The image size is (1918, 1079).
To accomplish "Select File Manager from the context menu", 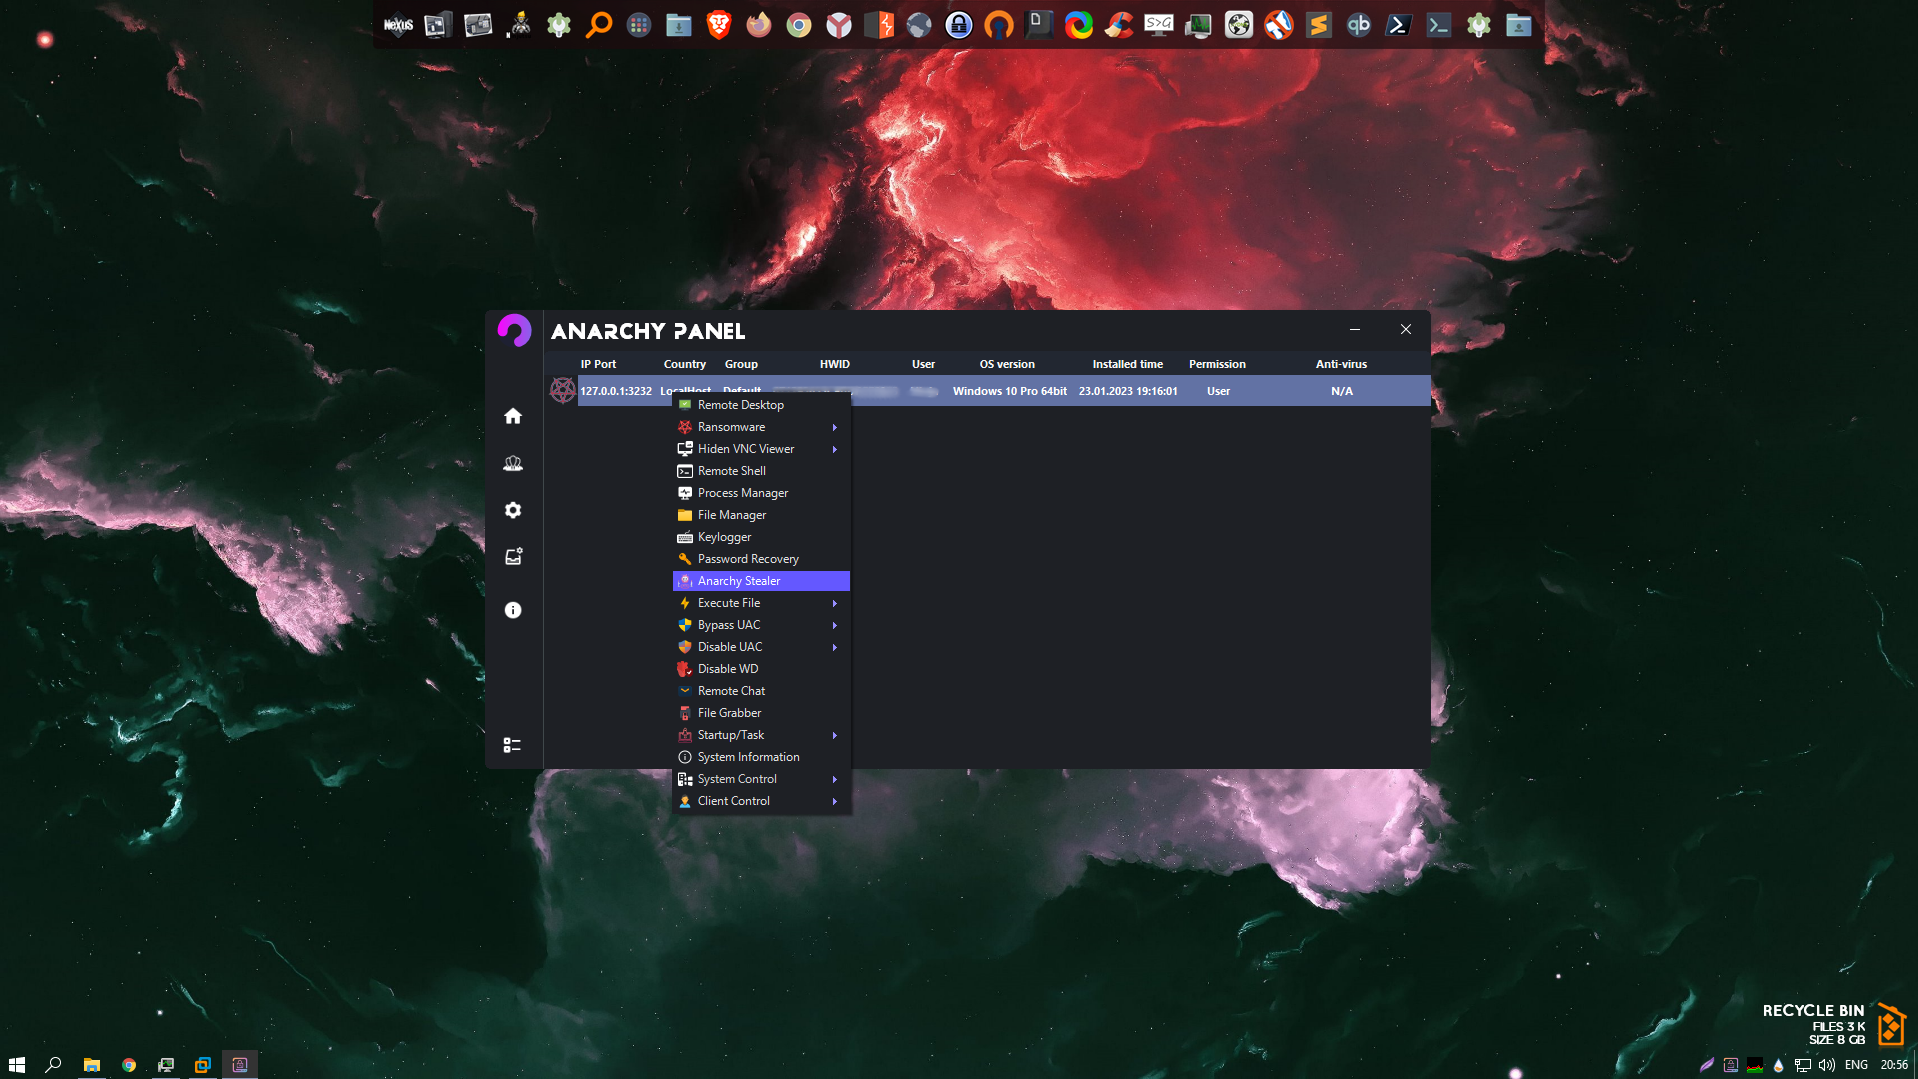I will [x=732, y=515].
